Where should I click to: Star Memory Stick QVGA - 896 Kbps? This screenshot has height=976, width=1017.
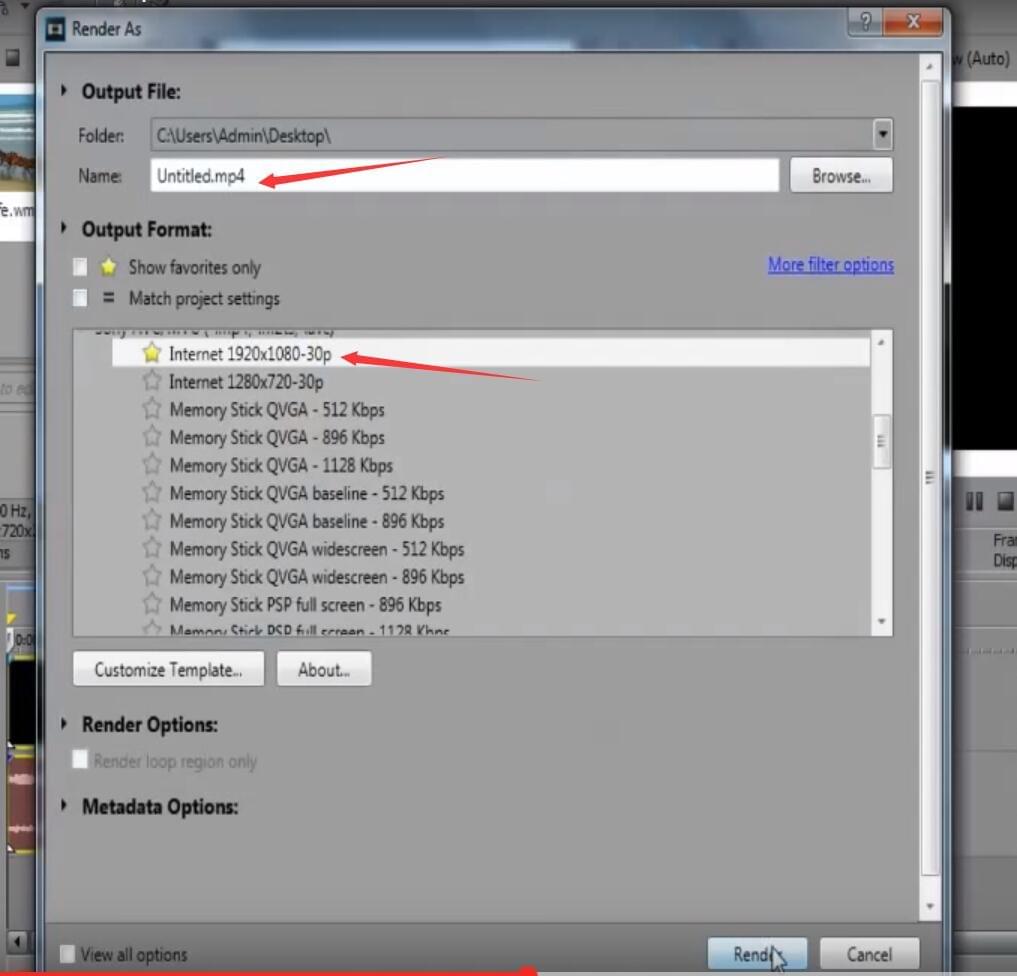click(152, 437)
